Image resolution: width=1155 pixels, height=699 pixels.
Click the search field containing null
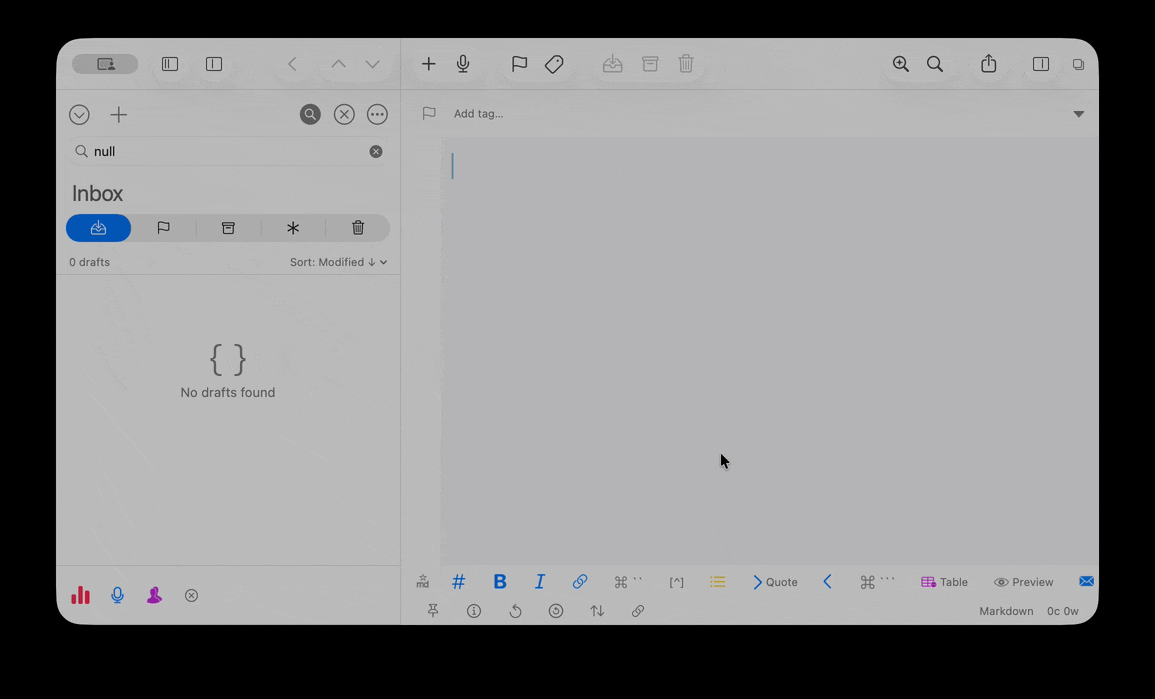(x=228, y=151)
